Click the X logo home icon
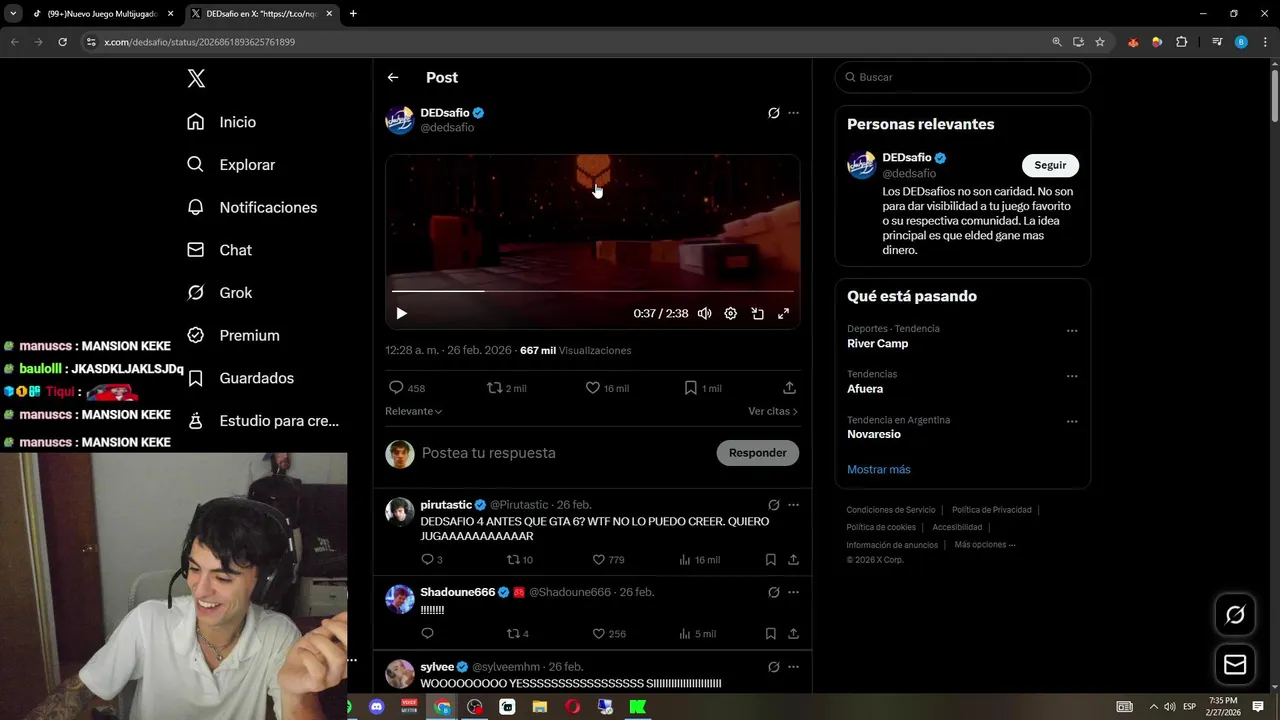 click(196, 78)
